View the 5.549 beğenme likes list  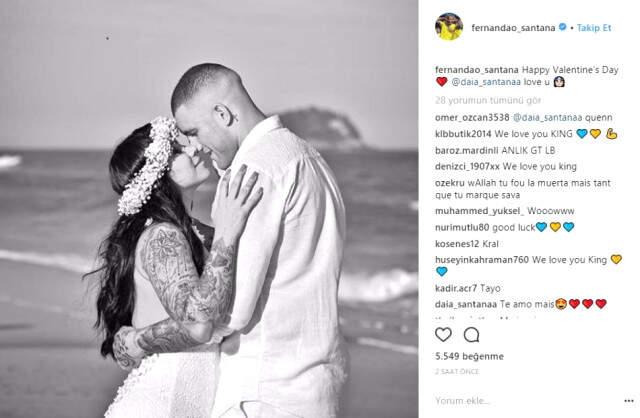(x=469, y=356)
